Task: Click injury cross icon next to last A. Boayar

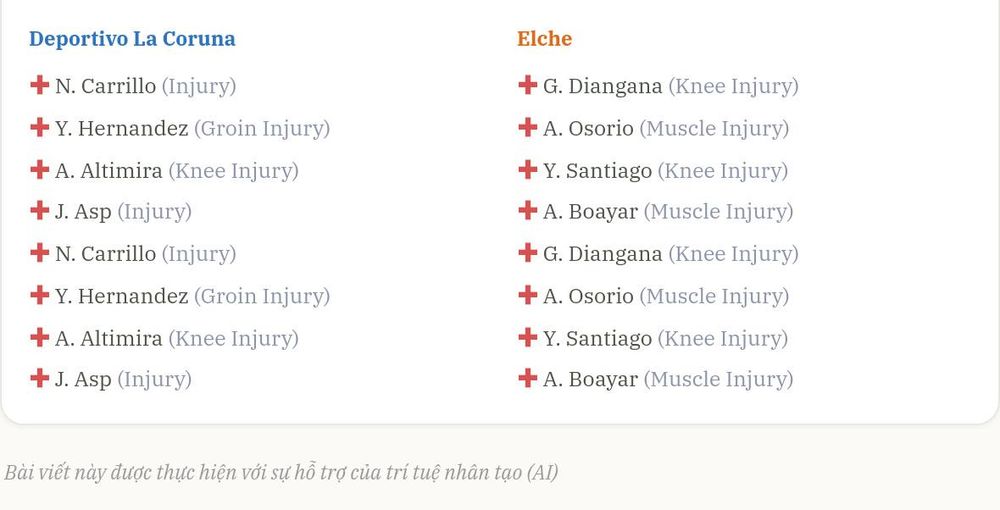Action: coord(527,378)
